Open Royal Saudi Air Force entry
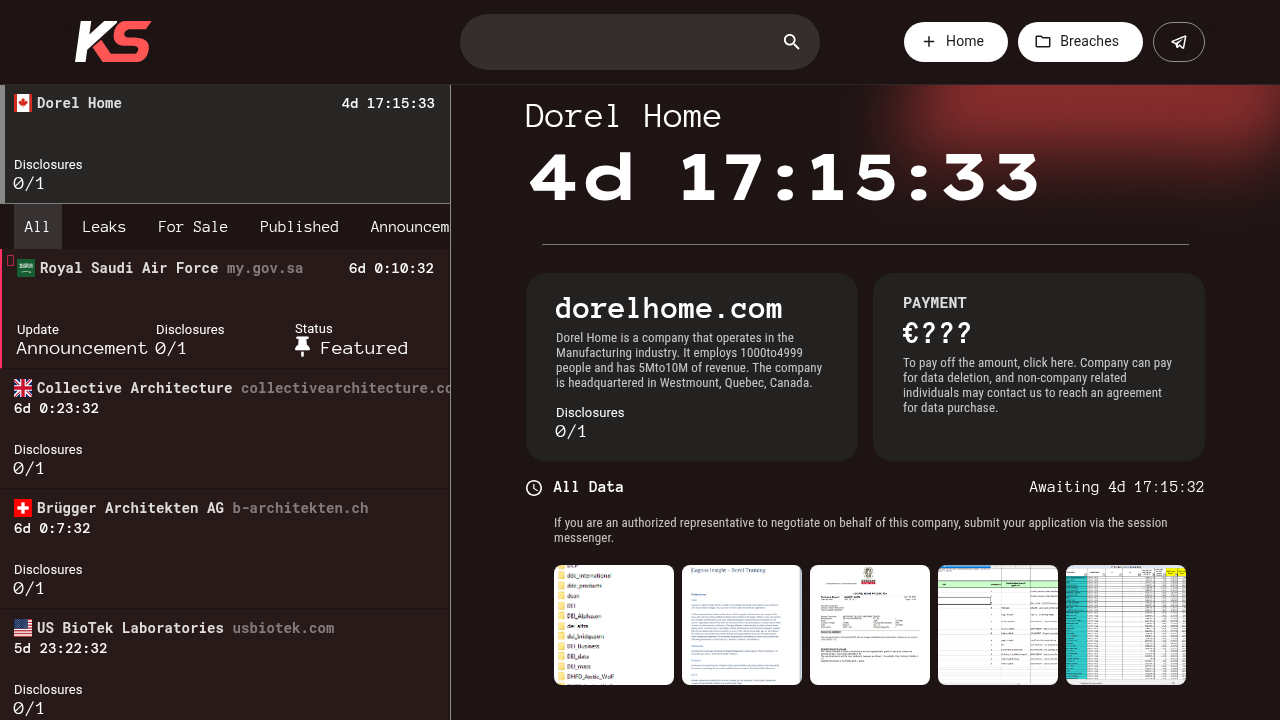This screenshot has width=1280, height=720. 225,309
